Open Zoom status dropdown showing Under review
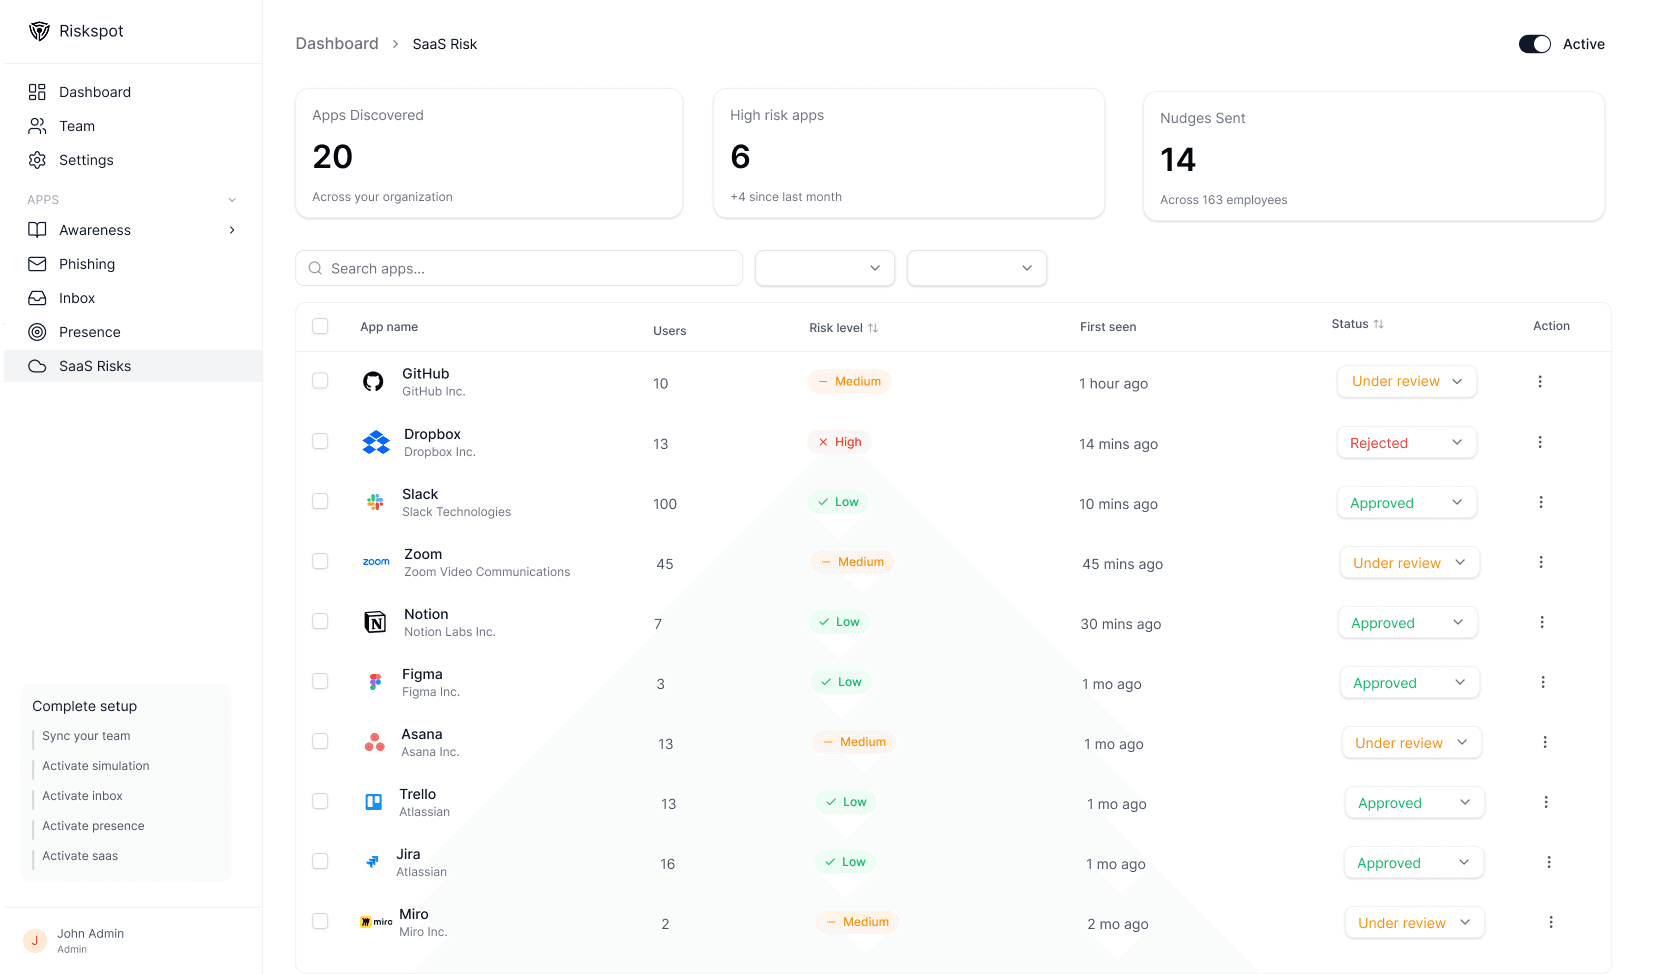Screen dimensions: 1659x974 [x=1410, y=562]
